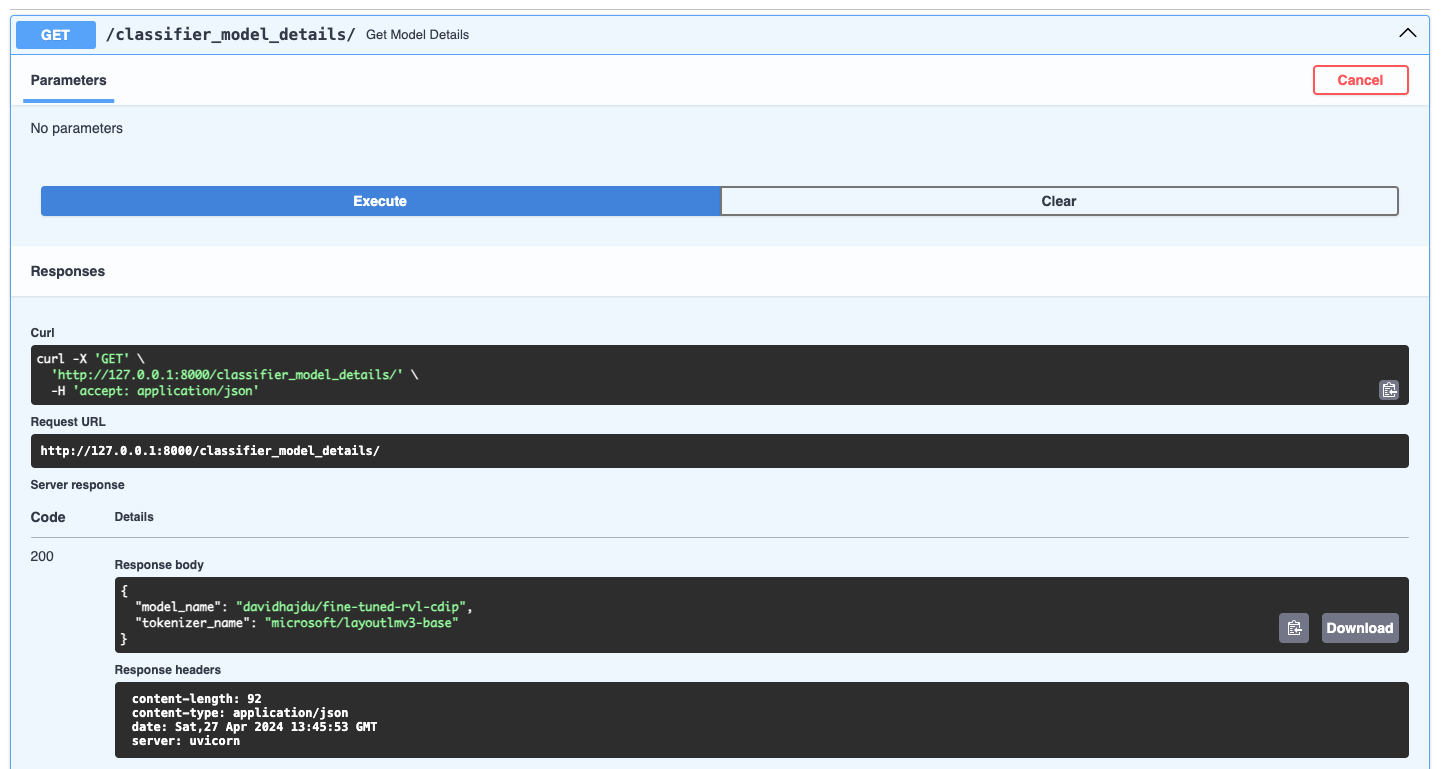Select the Parameters tab
This screenshot has width=1453, height=769.
69,80
